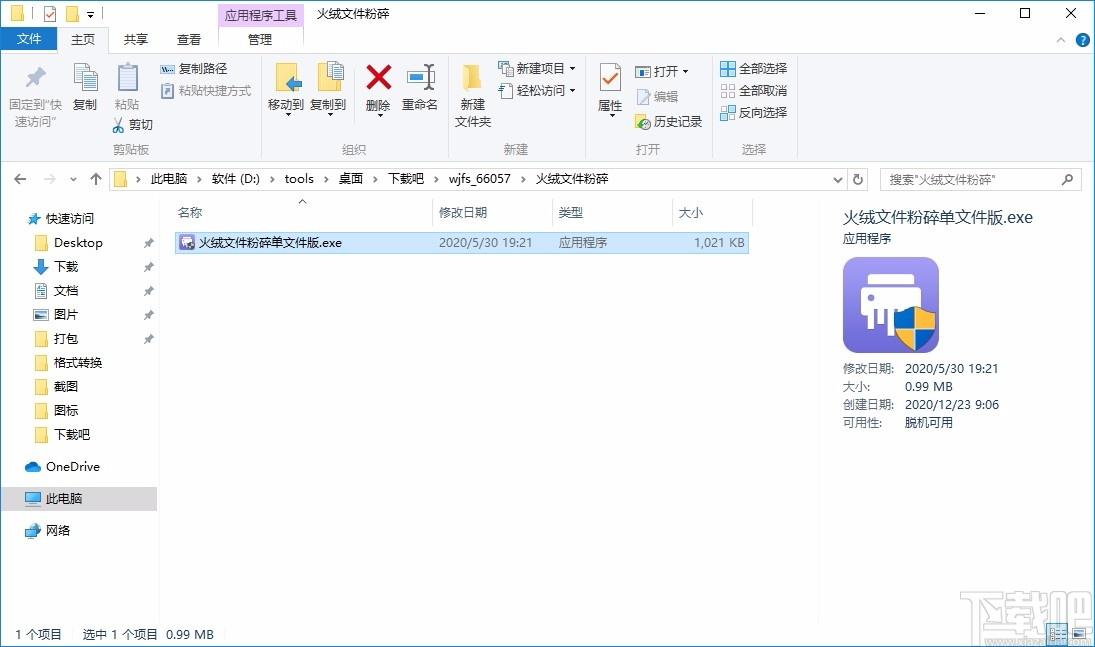Open the recent locations dropdown arrow

[73, 180]
